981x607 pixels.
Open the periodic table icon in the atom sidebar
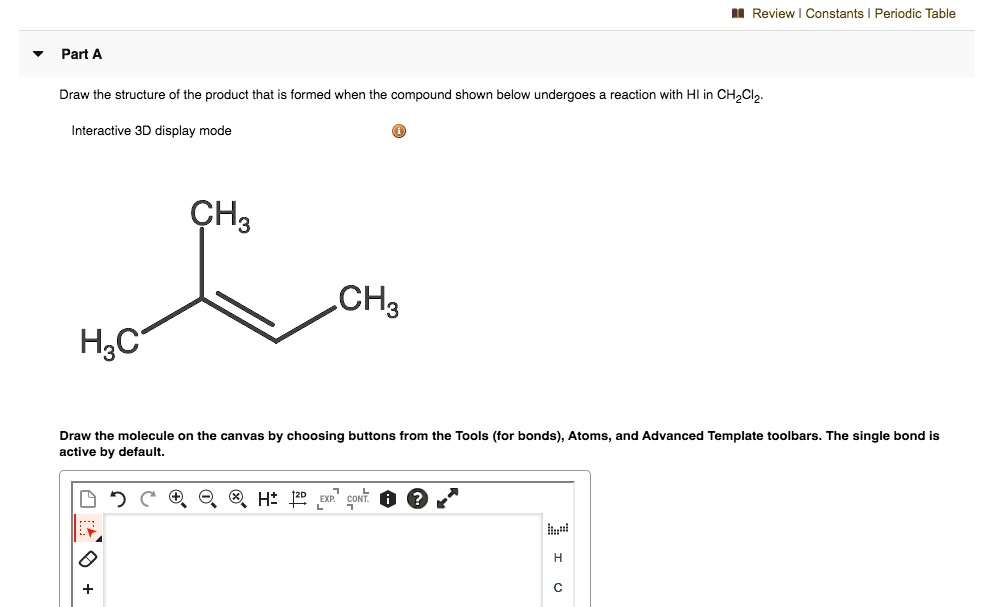click(557, 528)
